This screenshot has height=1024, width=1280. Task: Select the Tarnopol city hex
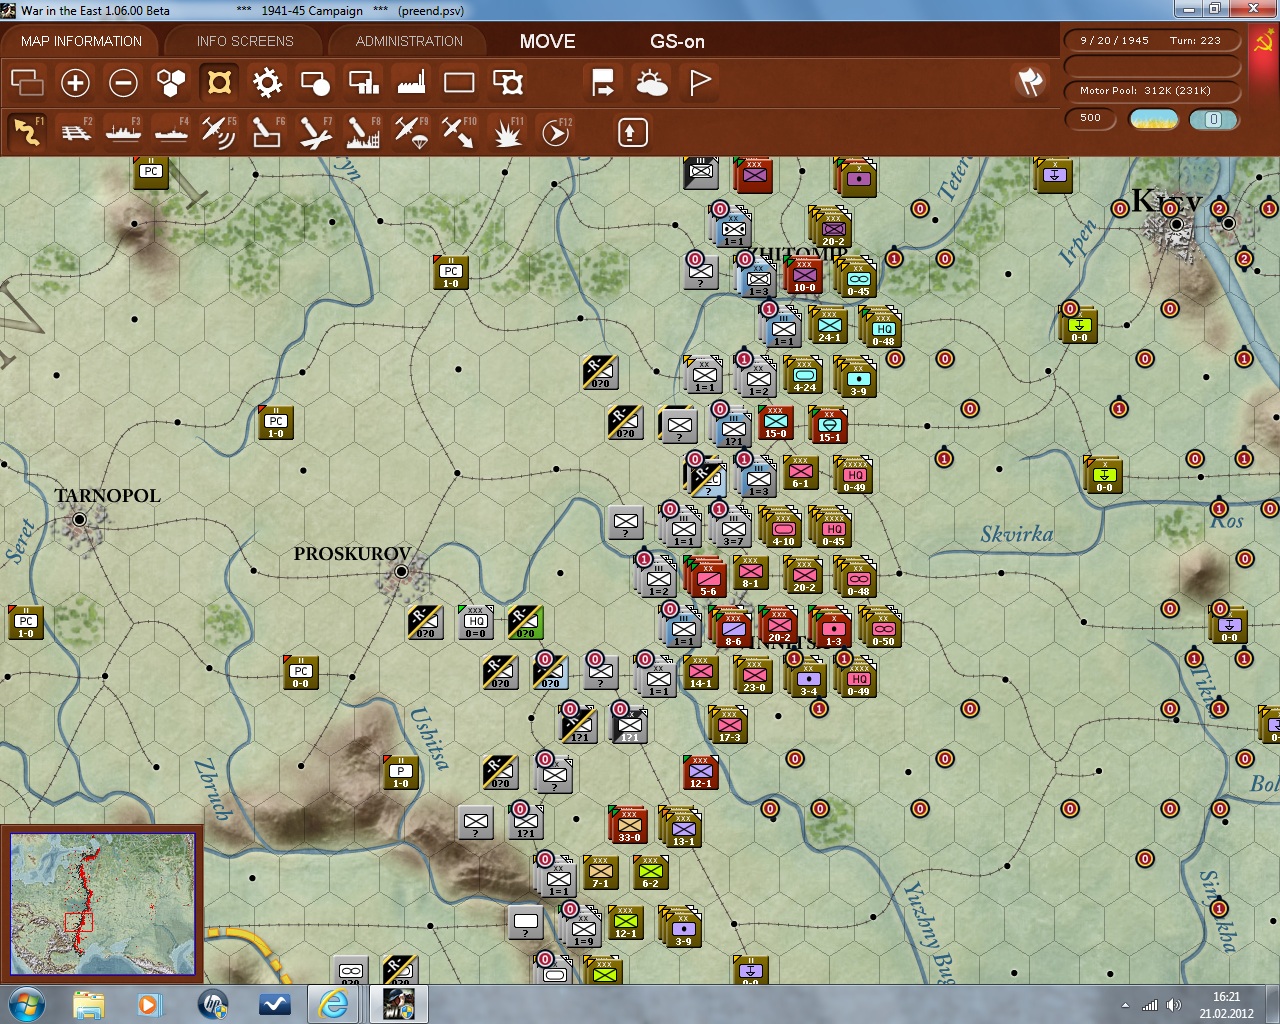[79, 520]
